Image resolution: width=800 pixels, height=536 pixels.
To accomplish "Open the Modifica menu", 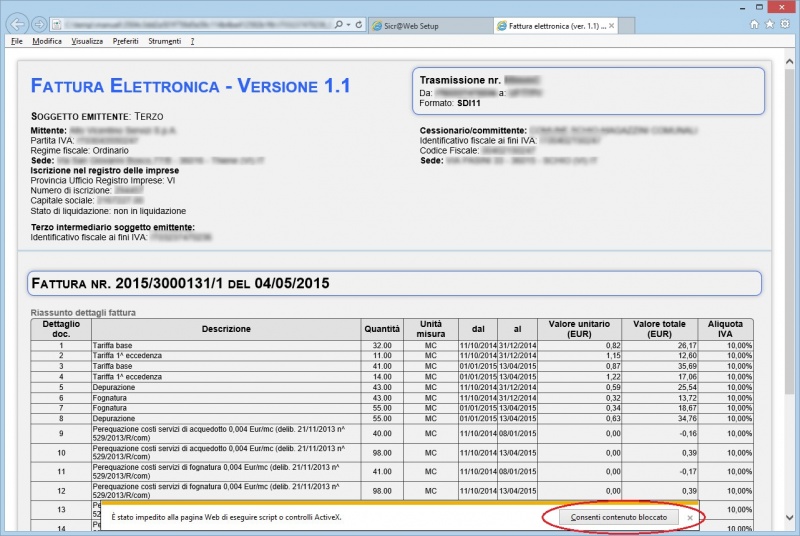I will 47,41.
